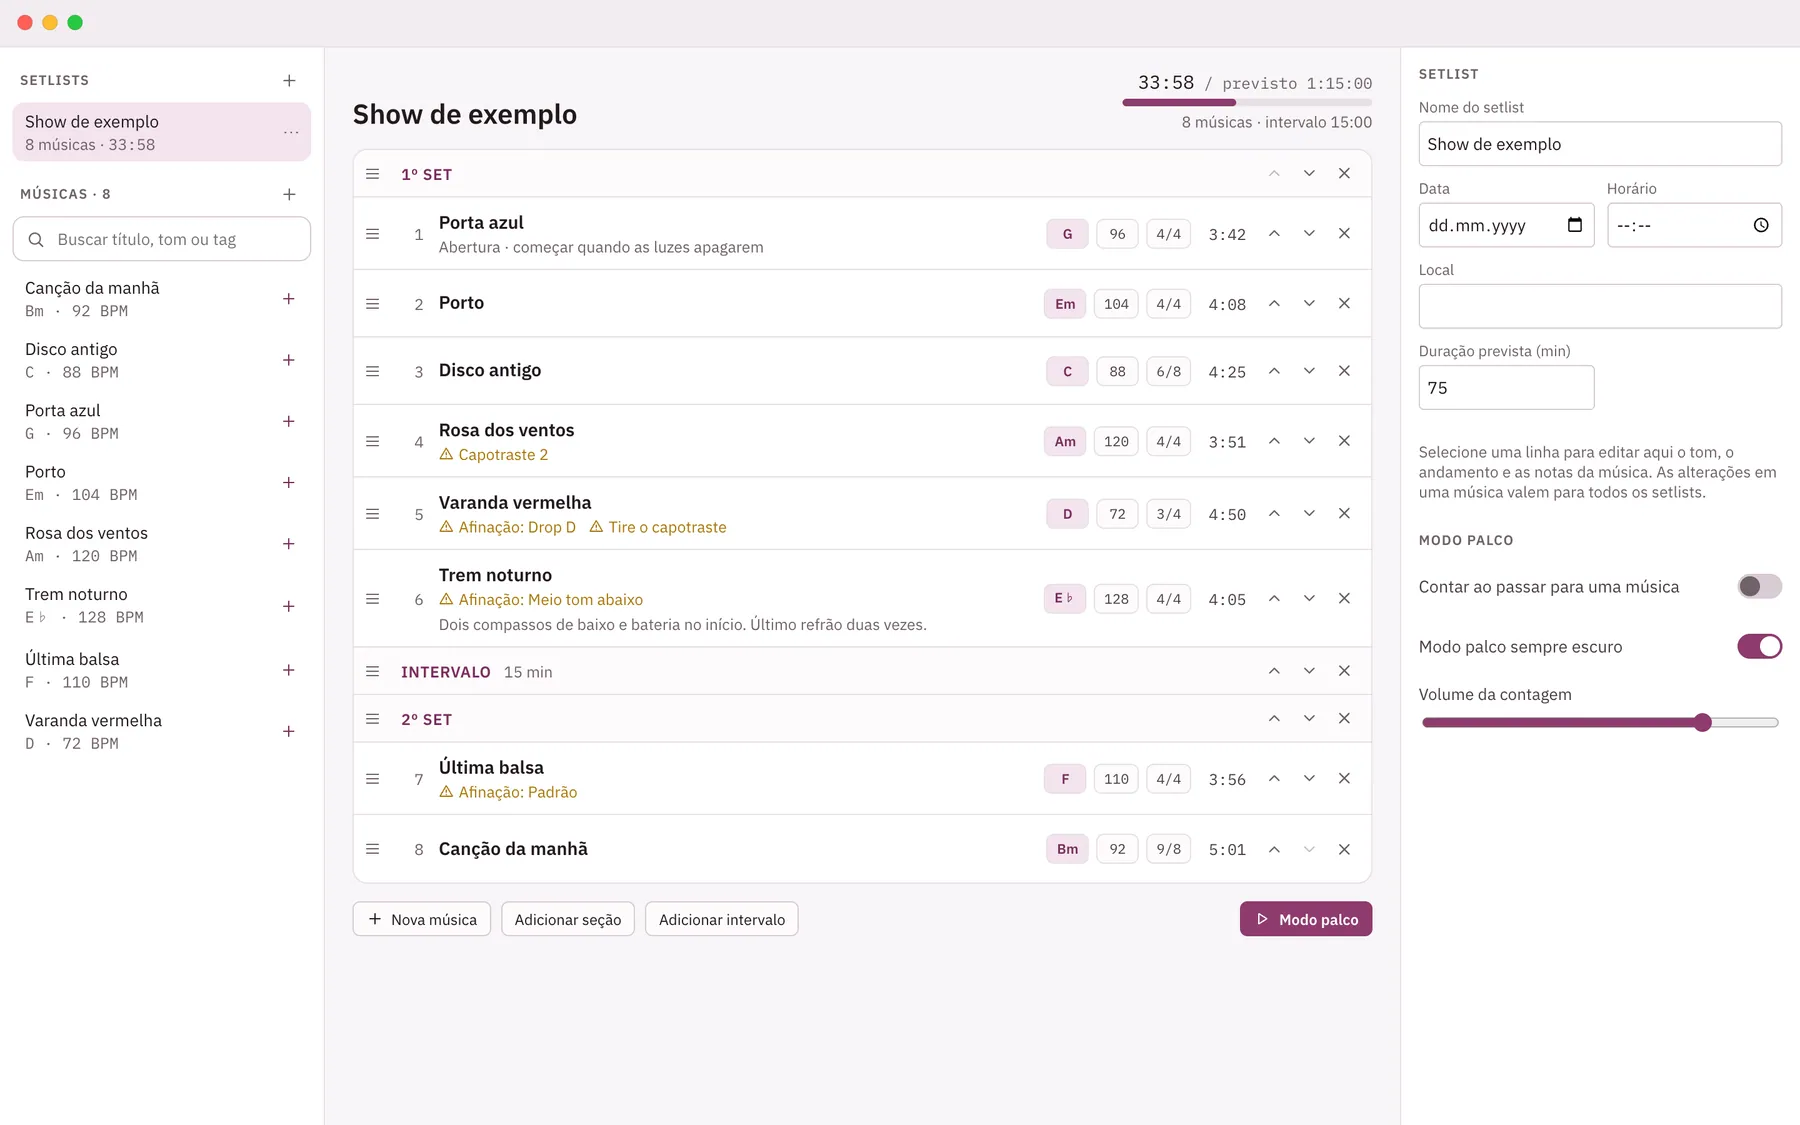This screenshot has width=1800, height=1125.
Task: Select the Show de exemplo setlist
Action: (x=161, y=132)
